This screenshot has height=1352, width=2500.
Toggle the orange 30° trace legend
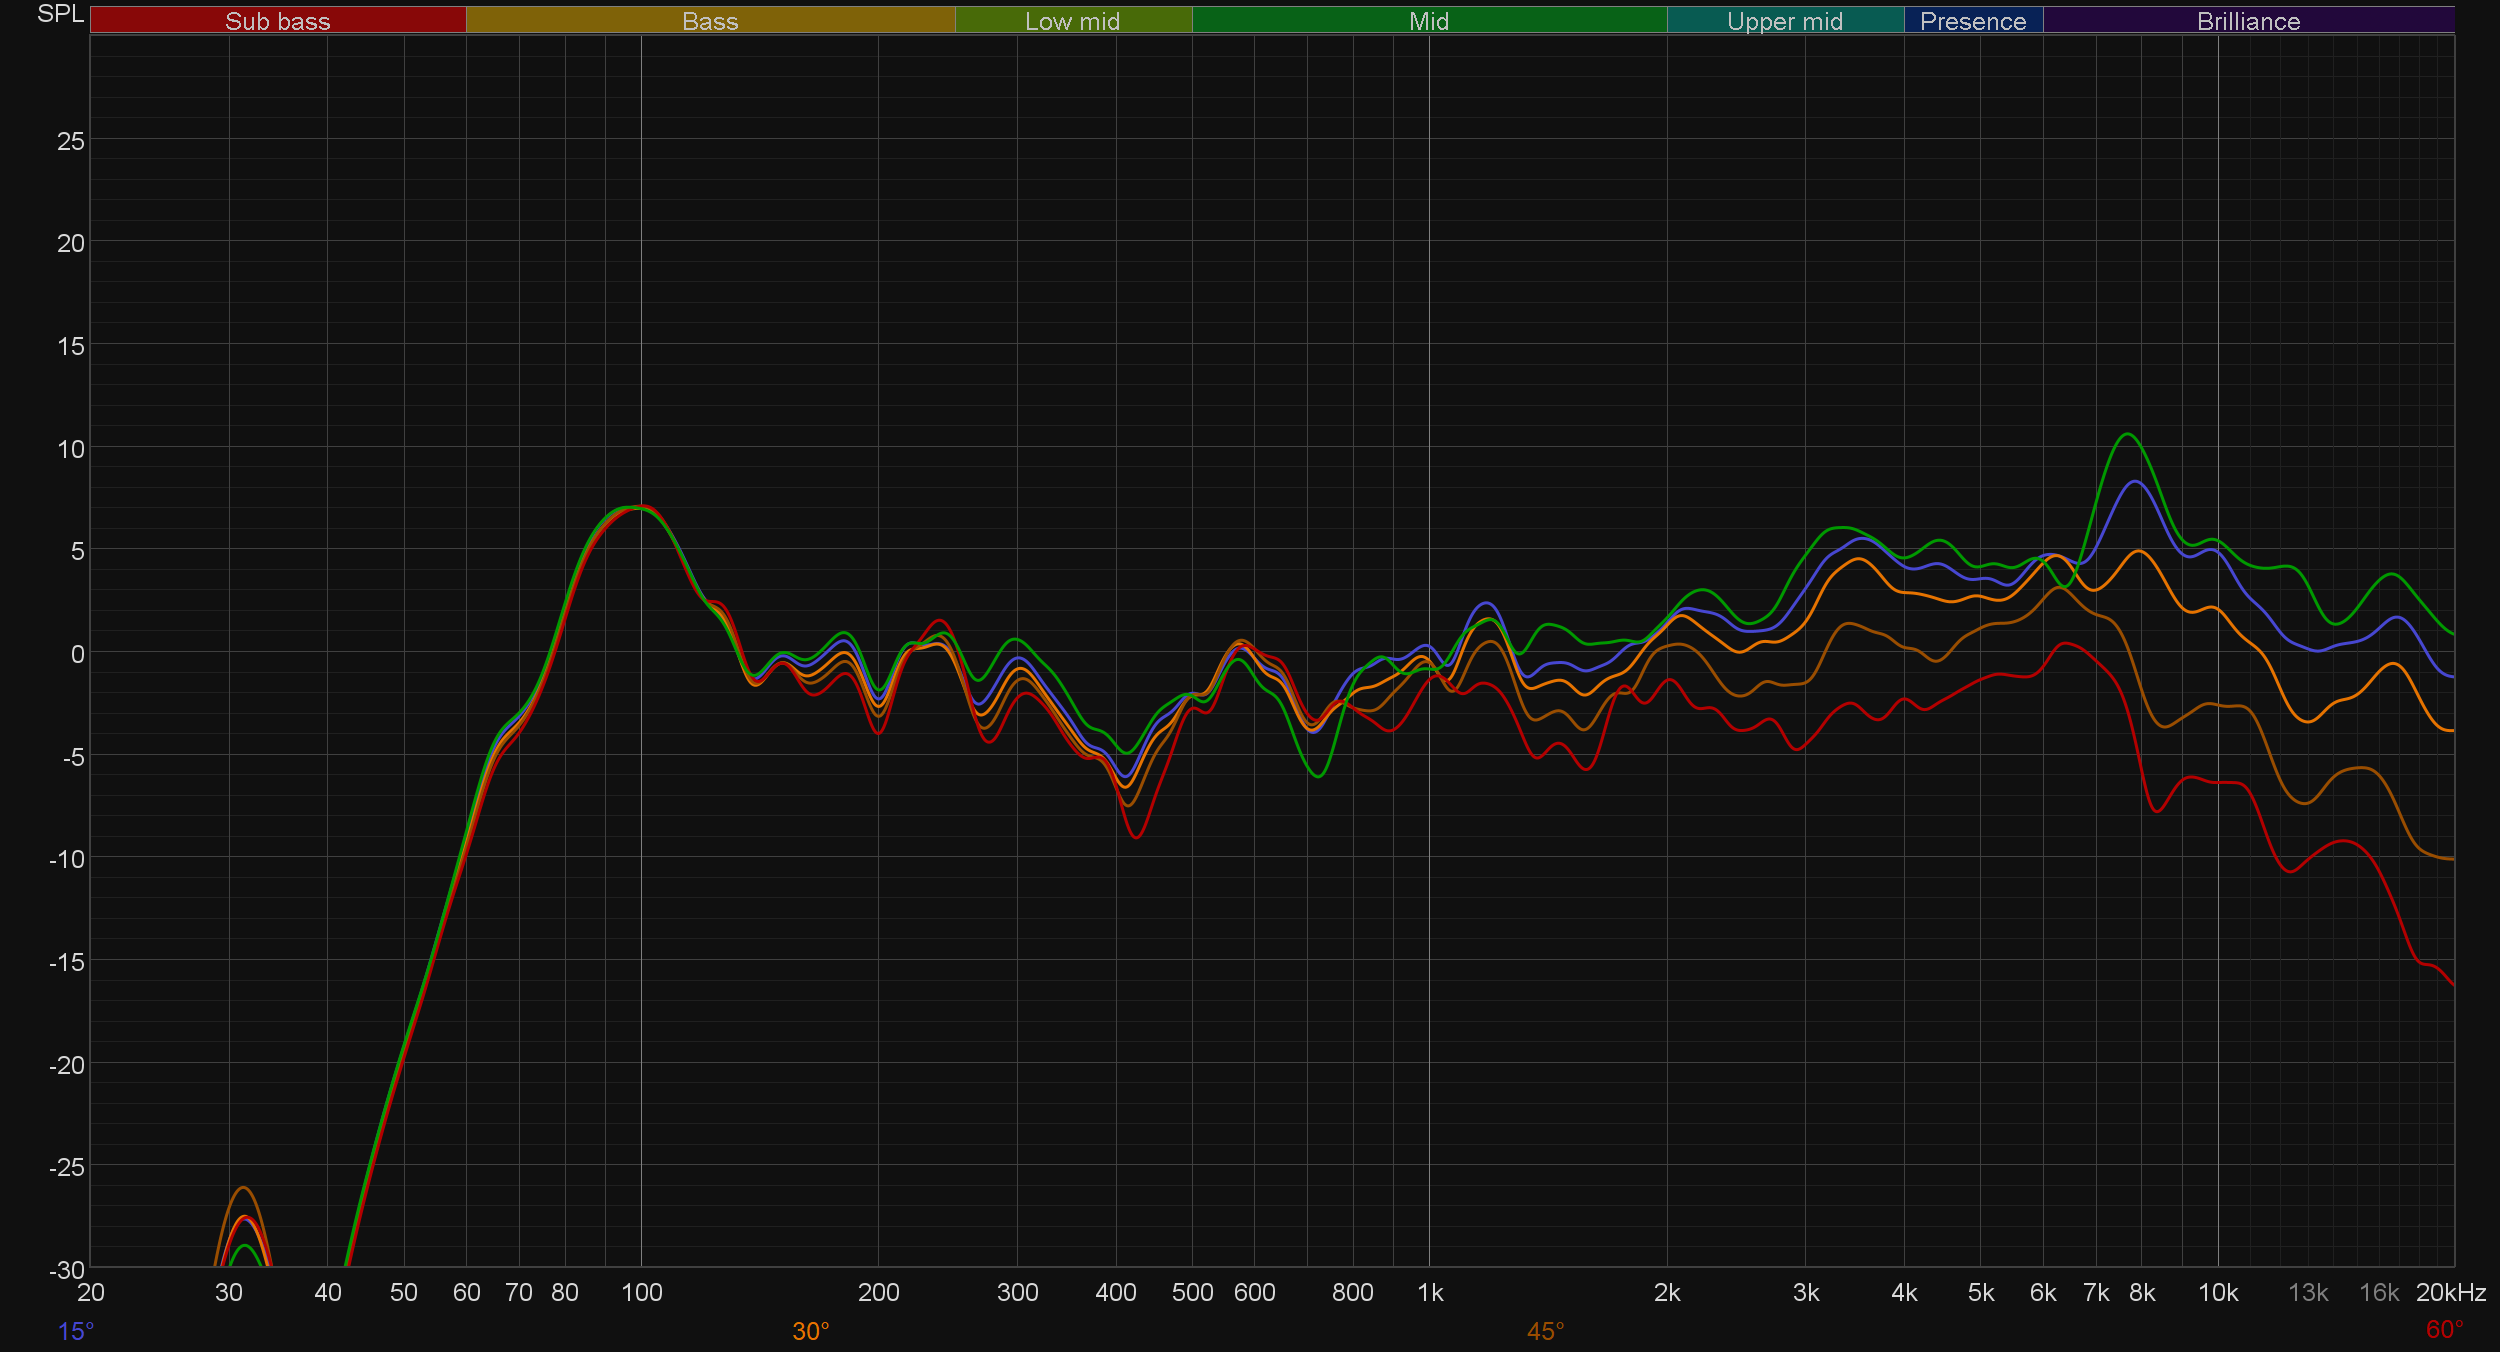click(x=810, y=1331)
